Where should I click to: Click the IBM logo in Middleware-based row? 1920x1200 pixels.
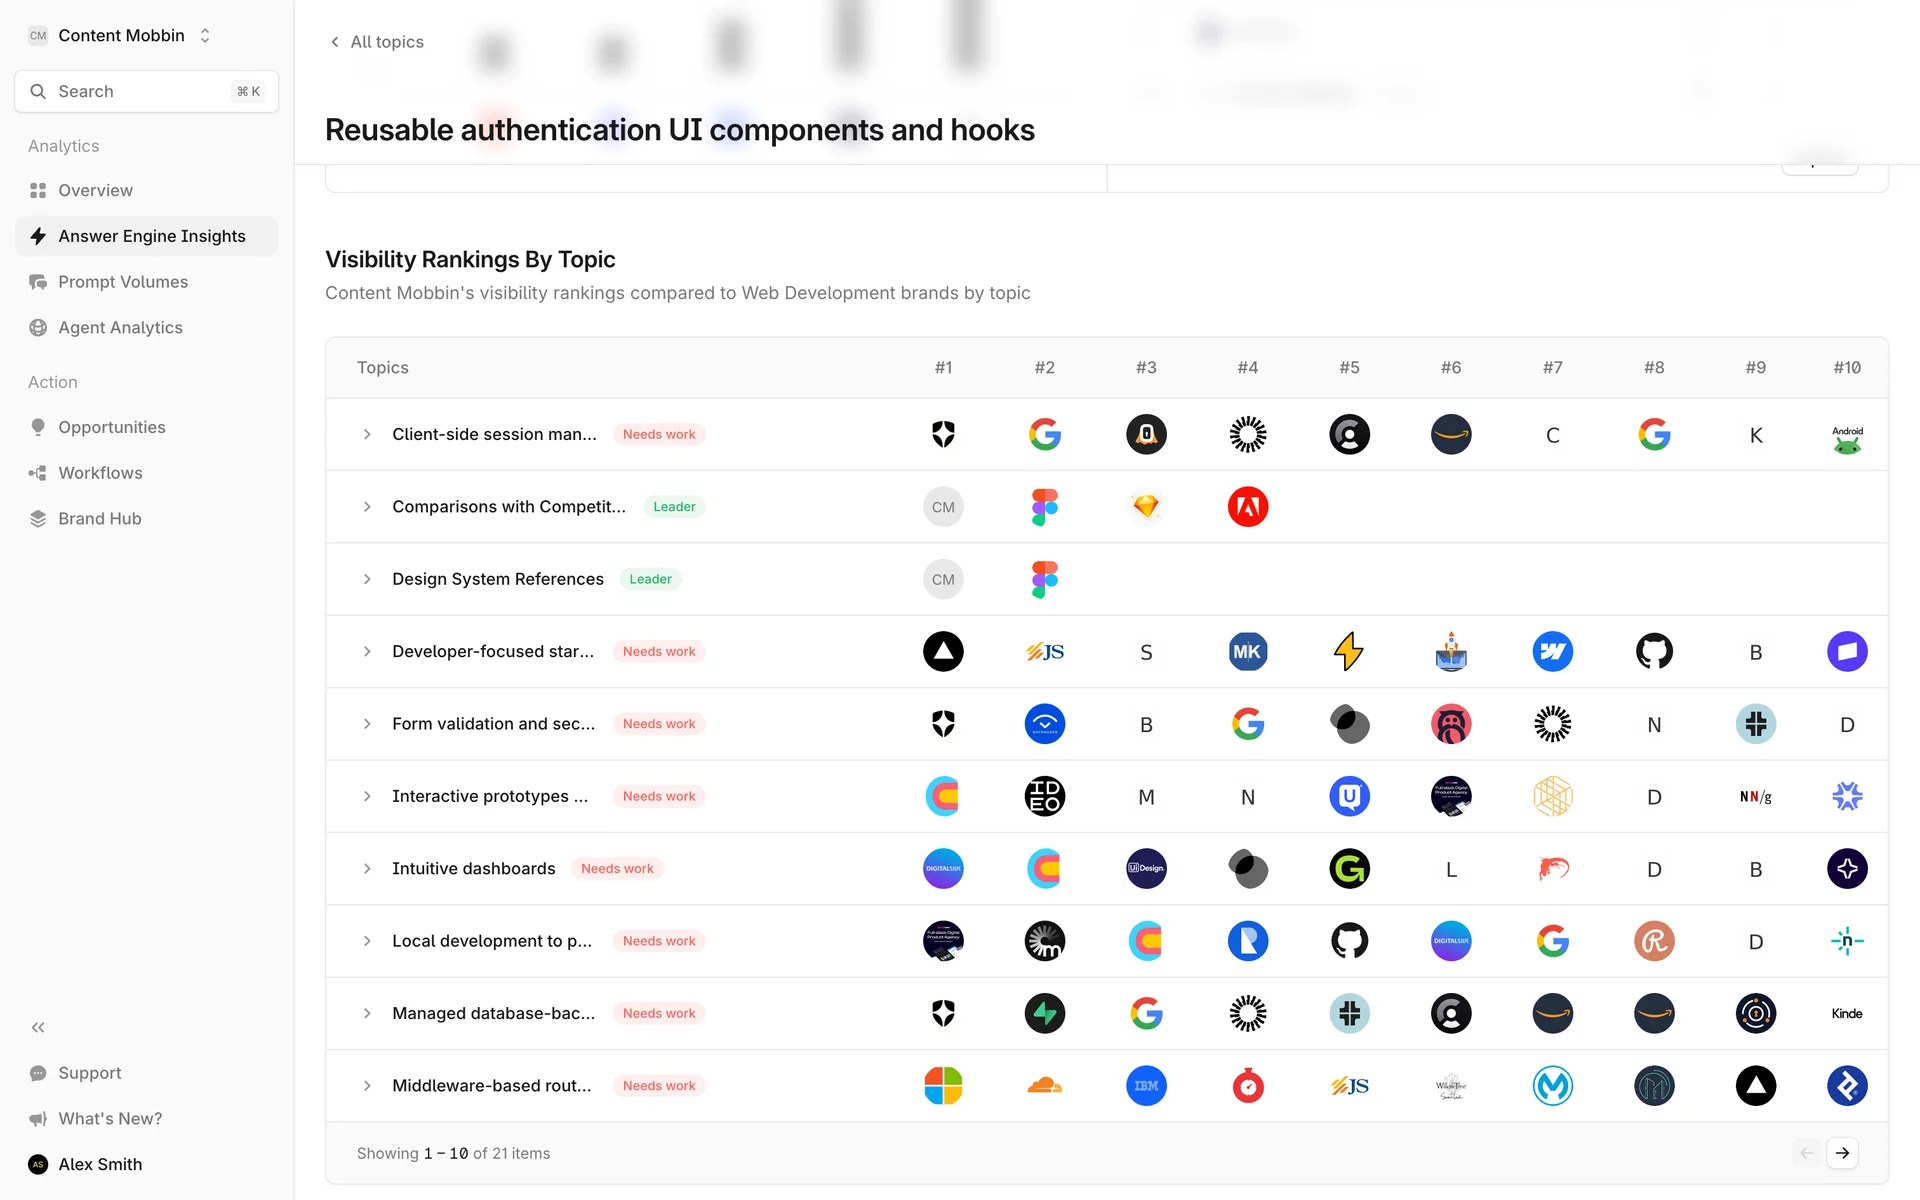coord(1146,1086)
